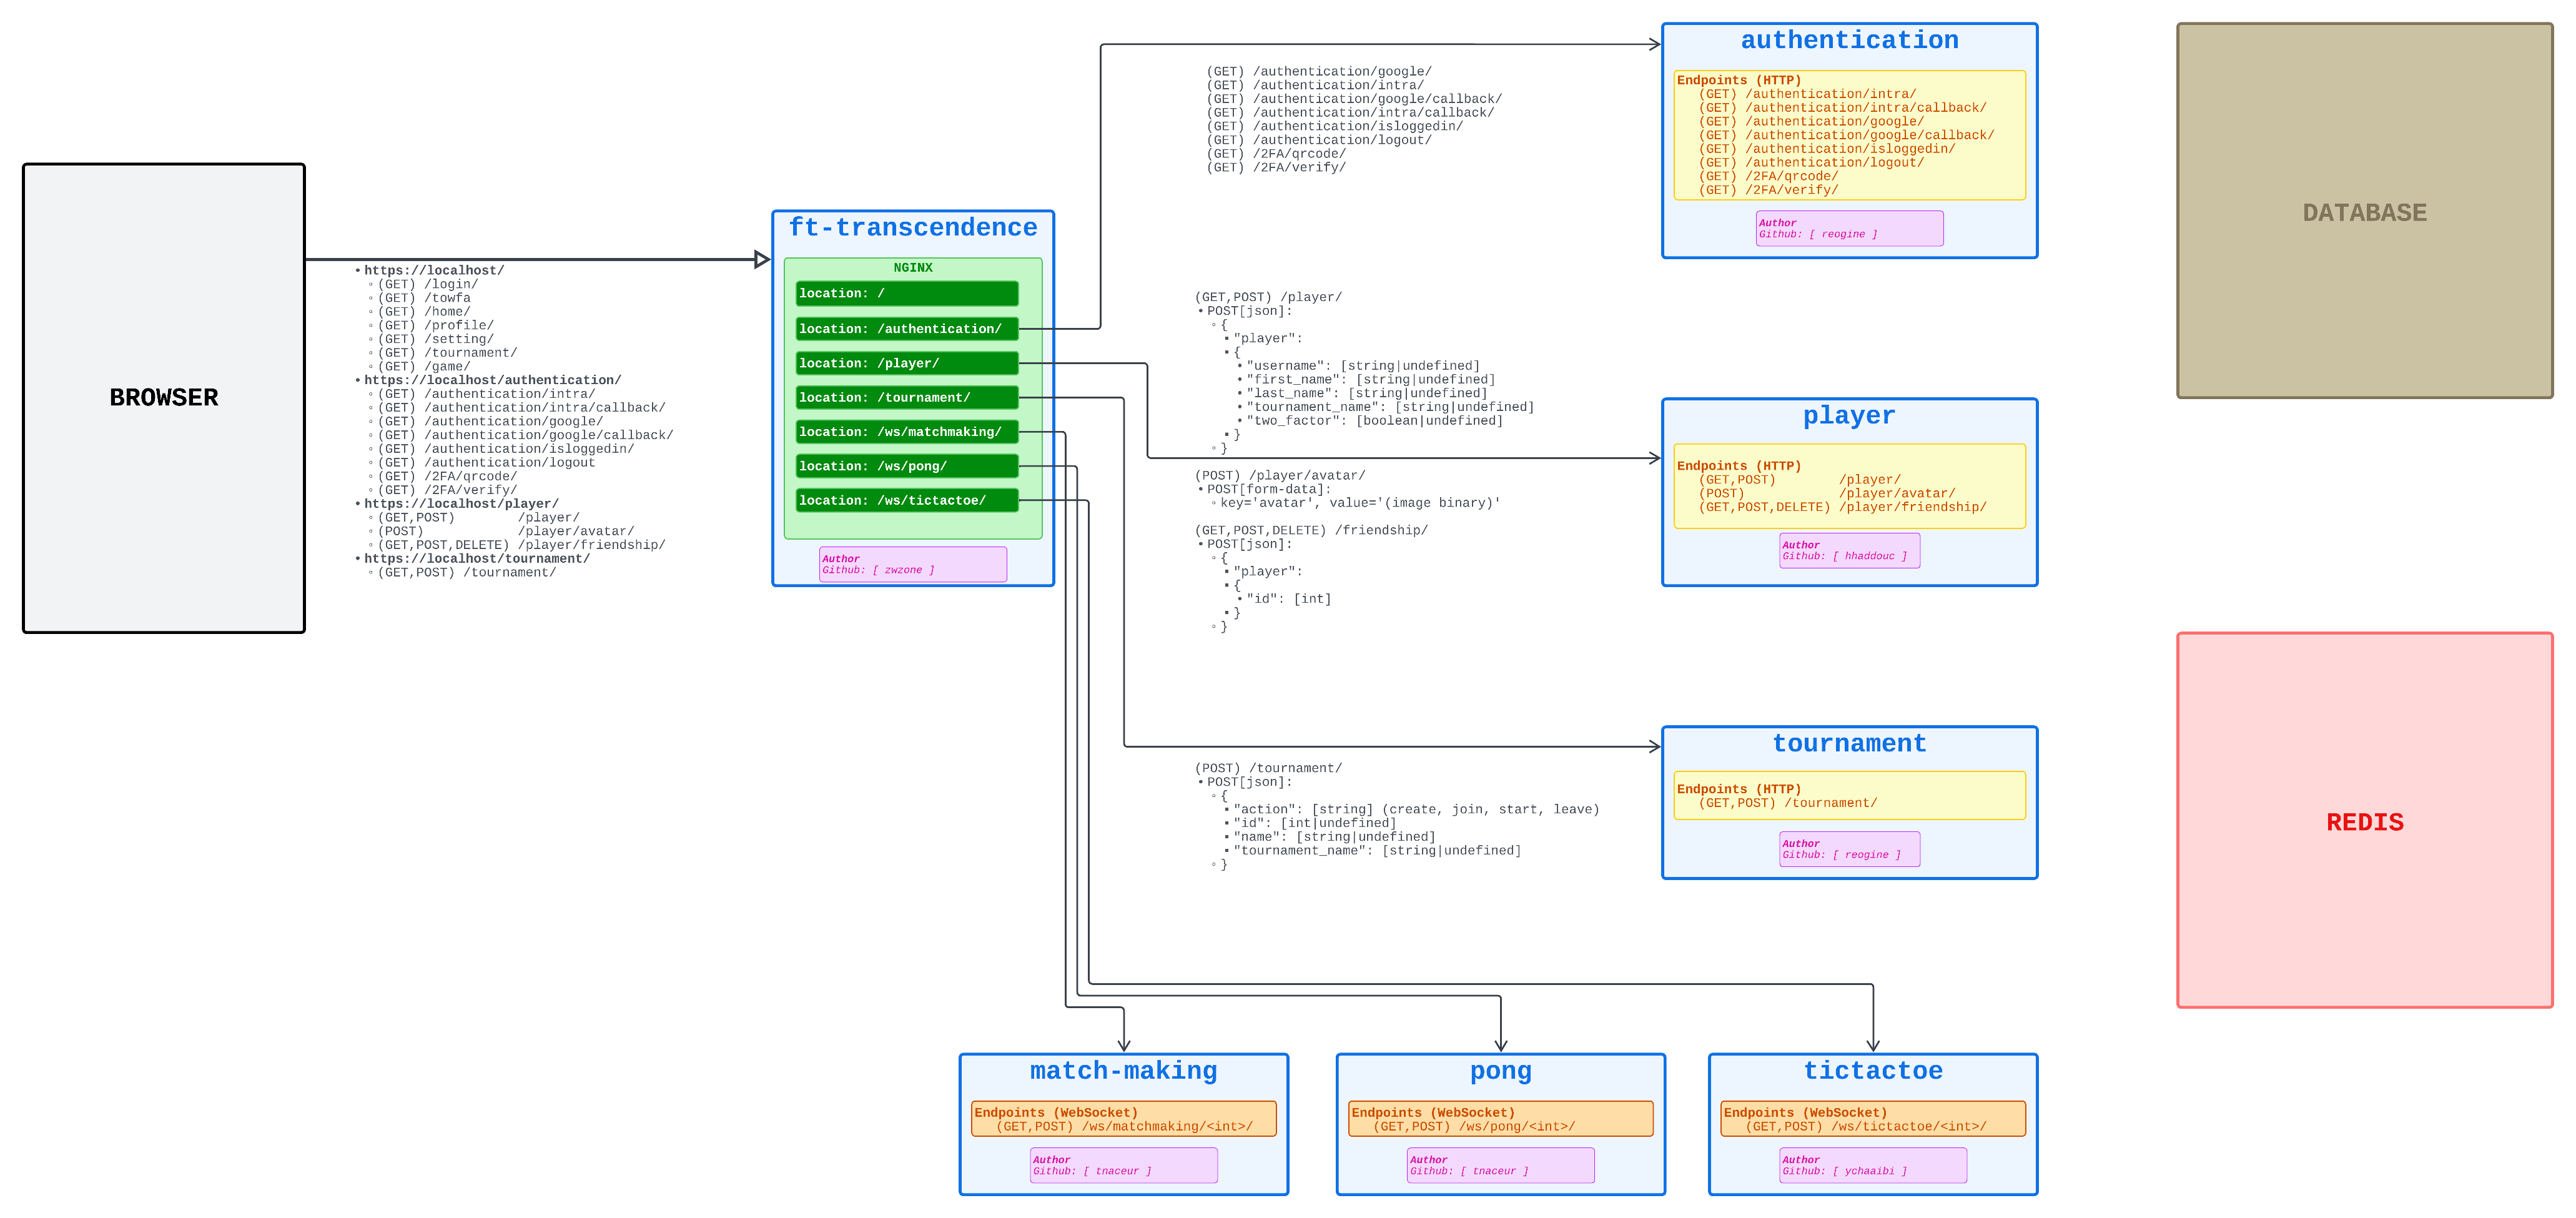Select the DATABASE block

click(x=2364, y=211)
